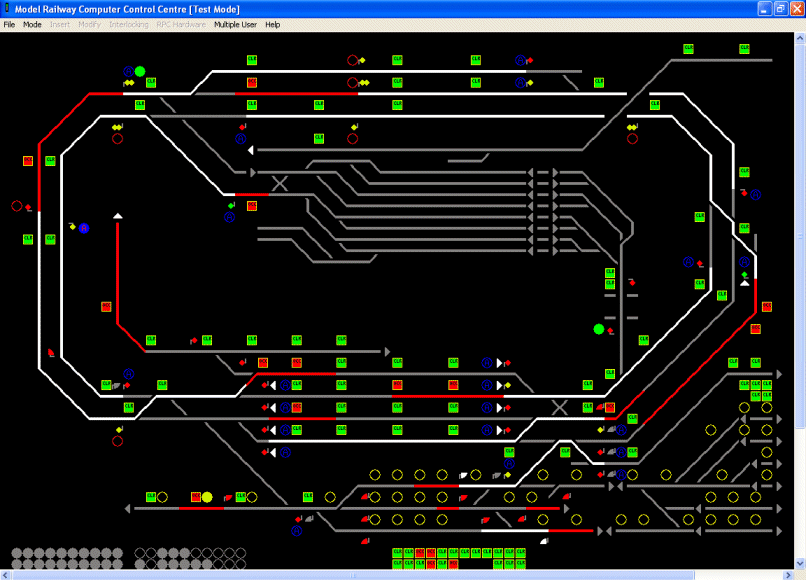Open the Mode menu
The image size is (806, 580).
[x=32, y=25]
